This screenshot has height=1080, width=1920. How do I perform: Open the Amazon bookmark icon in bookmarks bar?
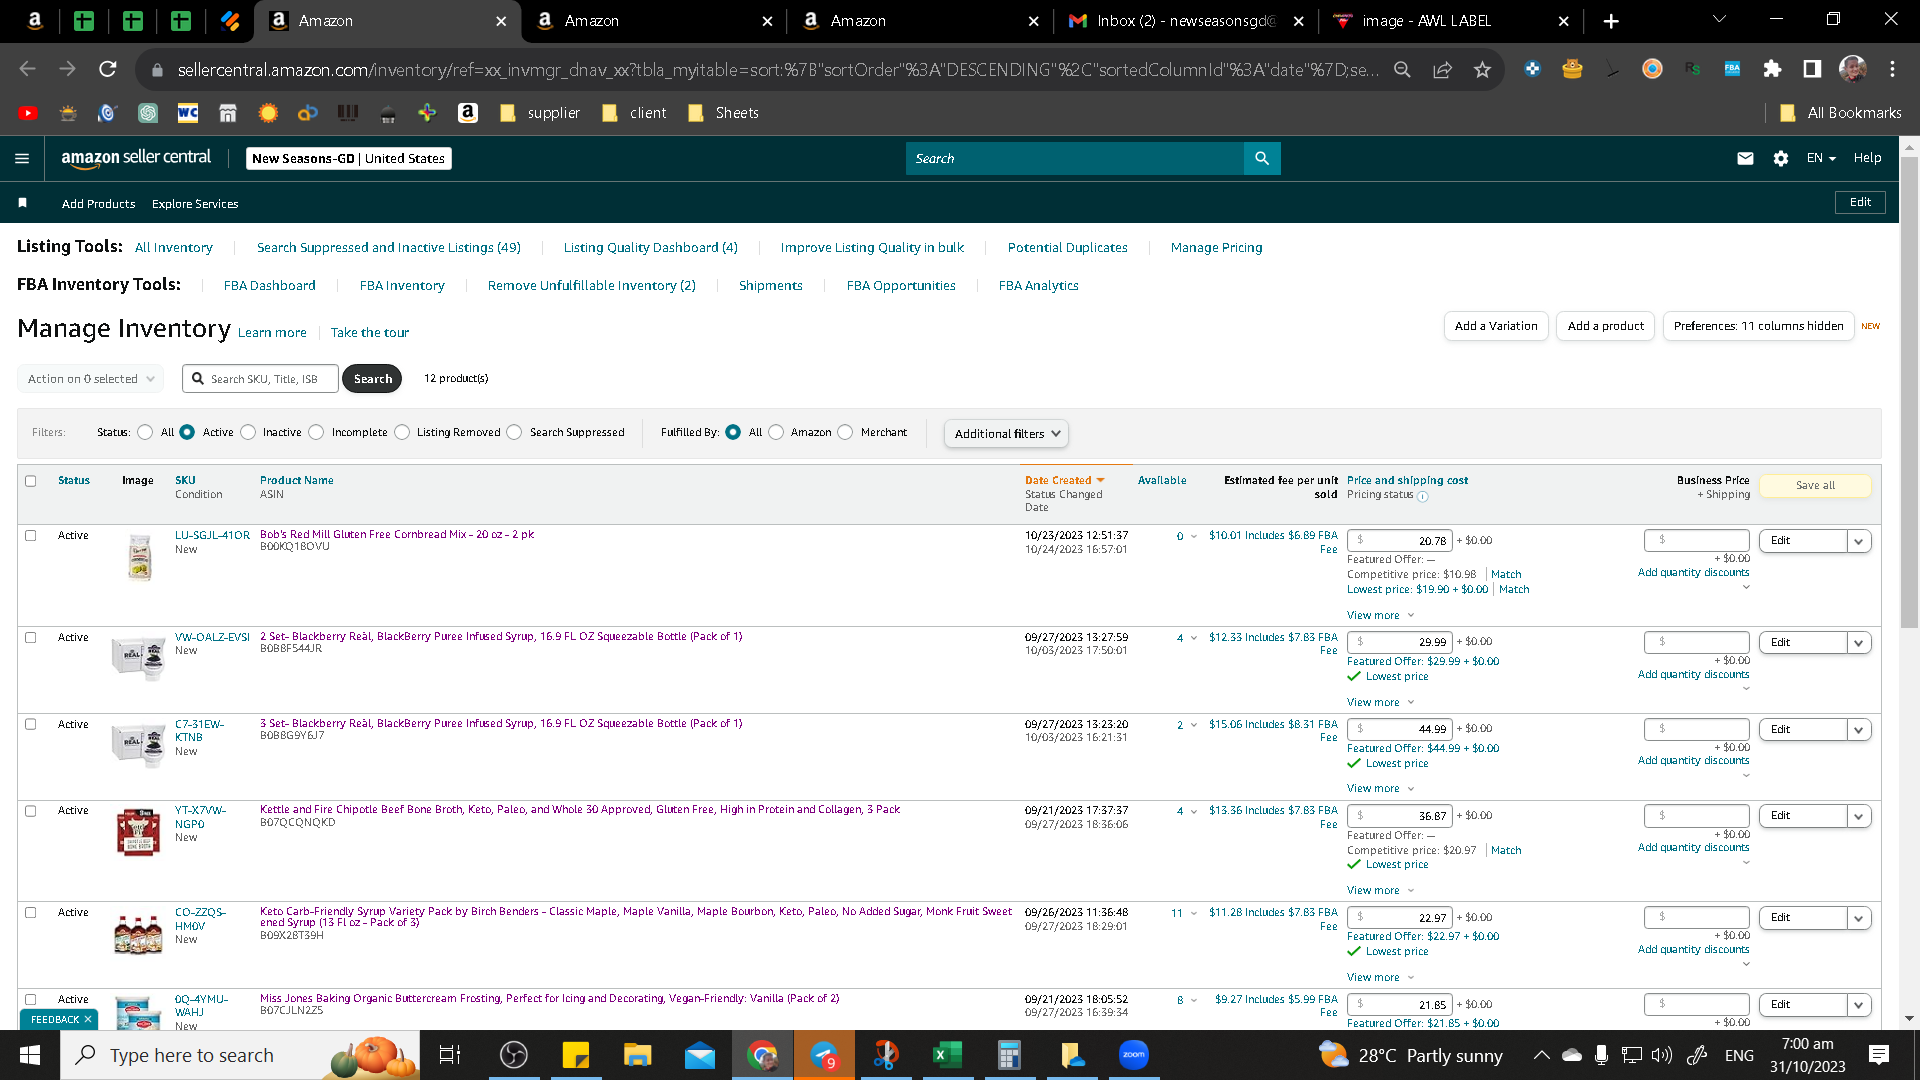(467, 113)
